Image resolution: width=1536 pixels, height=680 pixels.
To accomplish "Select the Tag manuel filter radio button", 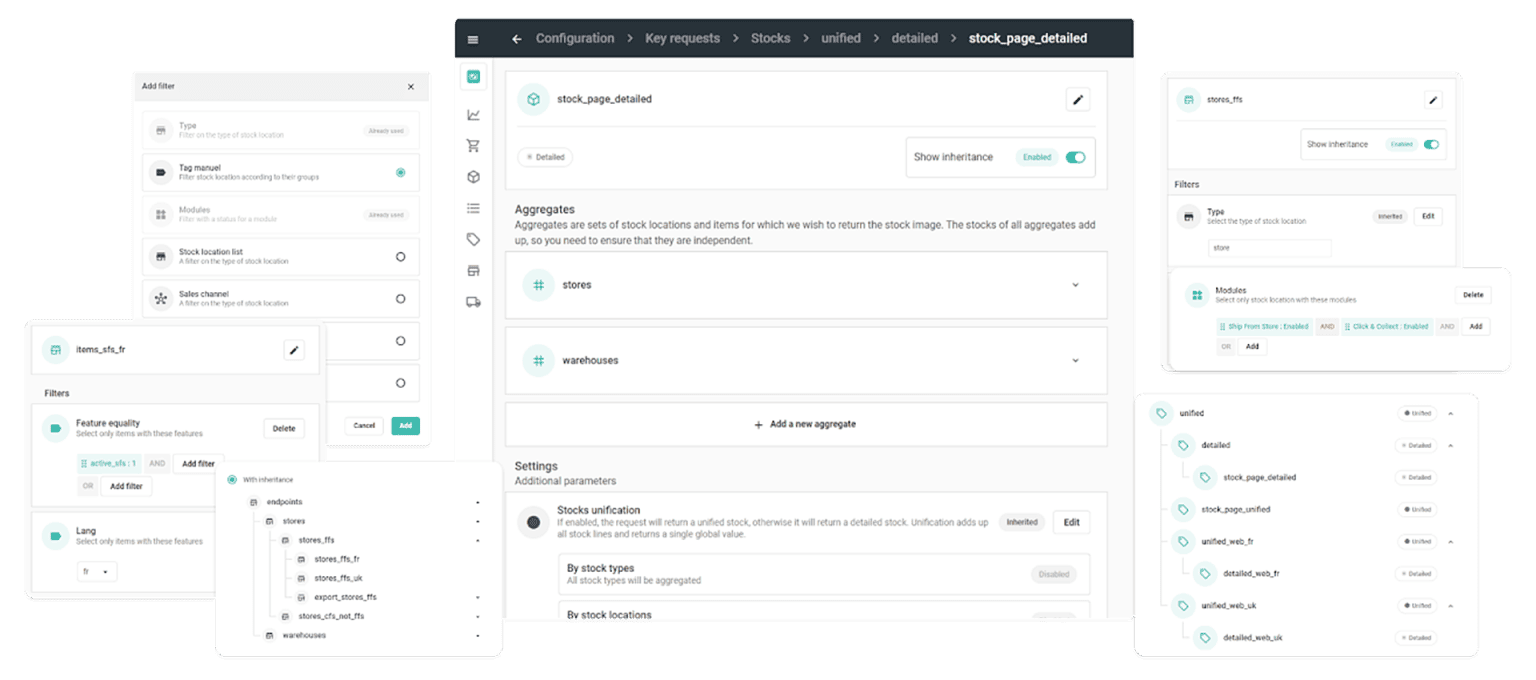I will coord(400,172).
